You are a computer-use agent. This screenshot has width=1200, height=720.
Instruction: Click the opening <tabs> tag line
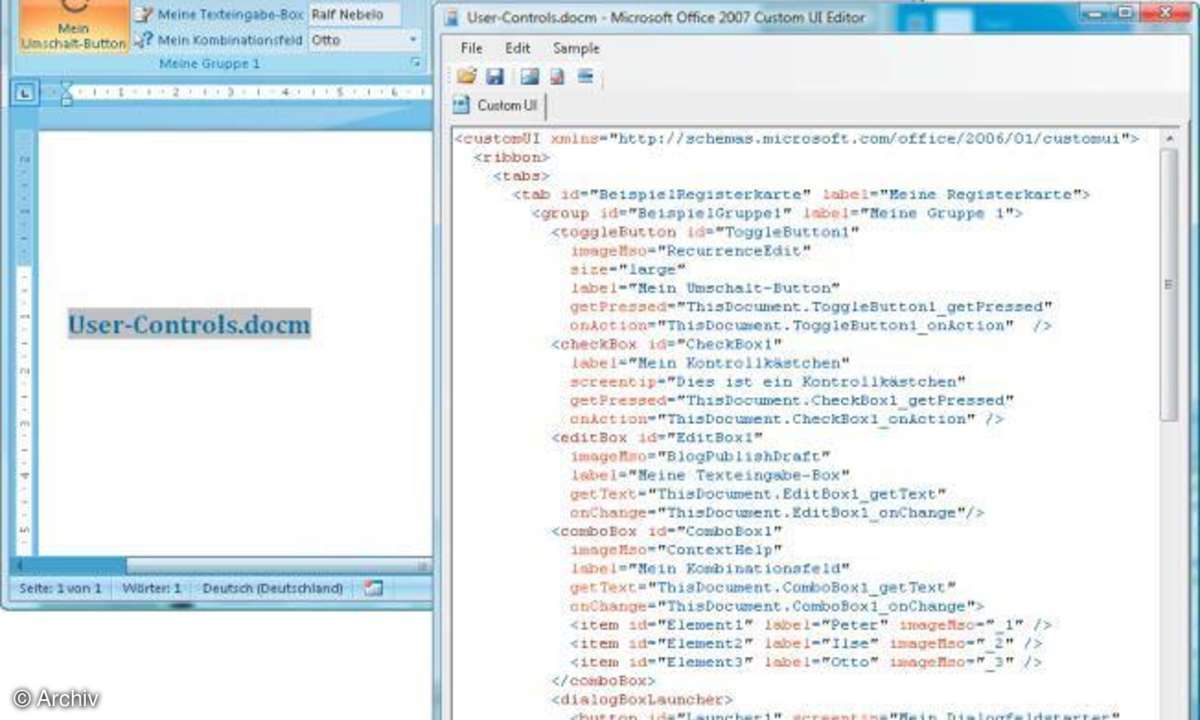pyautogui.click(x=521, y=176)
